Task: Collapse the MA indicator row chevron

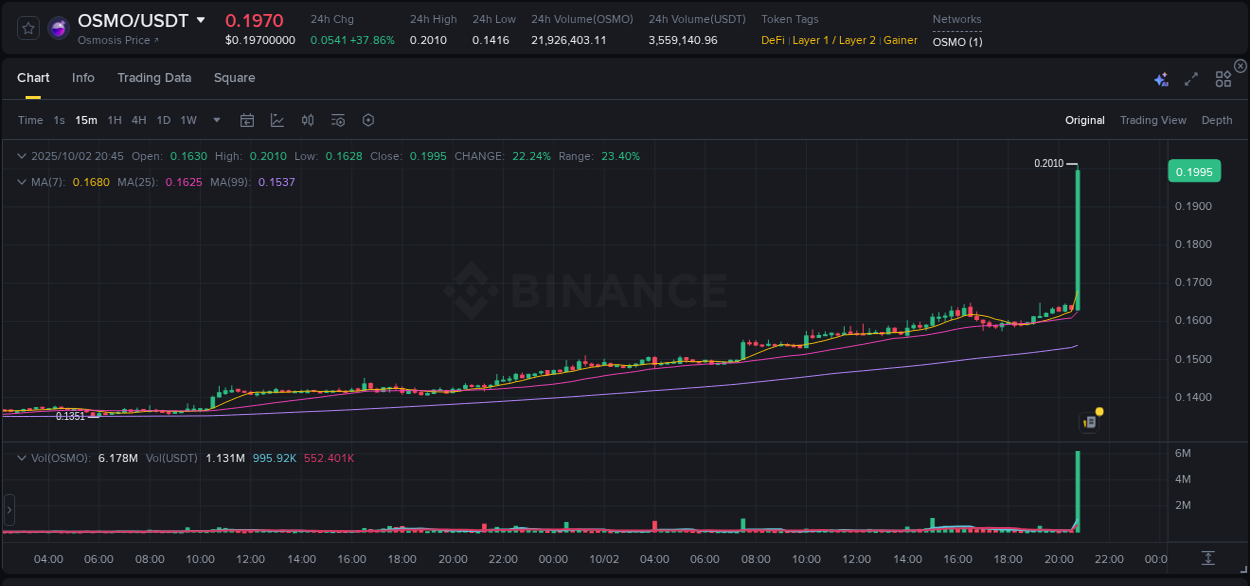Action: [21, 182]
